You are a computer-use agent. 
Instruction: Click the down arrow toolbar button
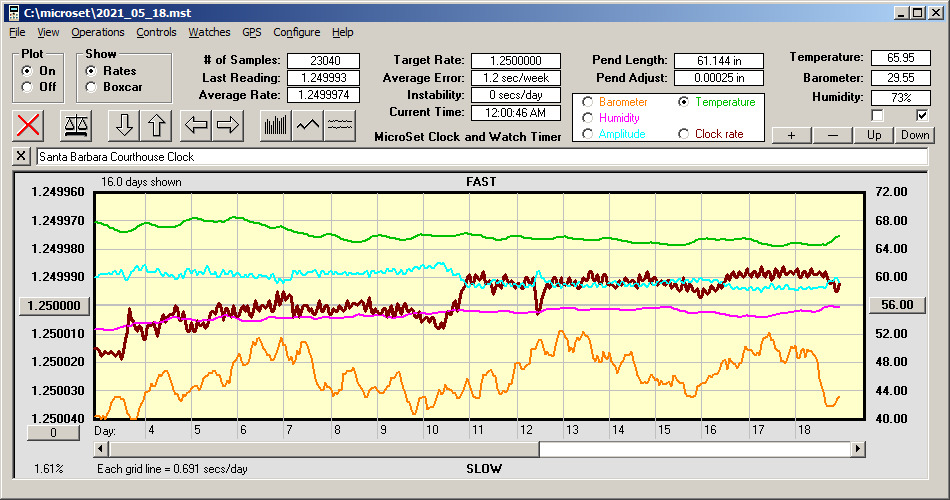tap(124, 125)
